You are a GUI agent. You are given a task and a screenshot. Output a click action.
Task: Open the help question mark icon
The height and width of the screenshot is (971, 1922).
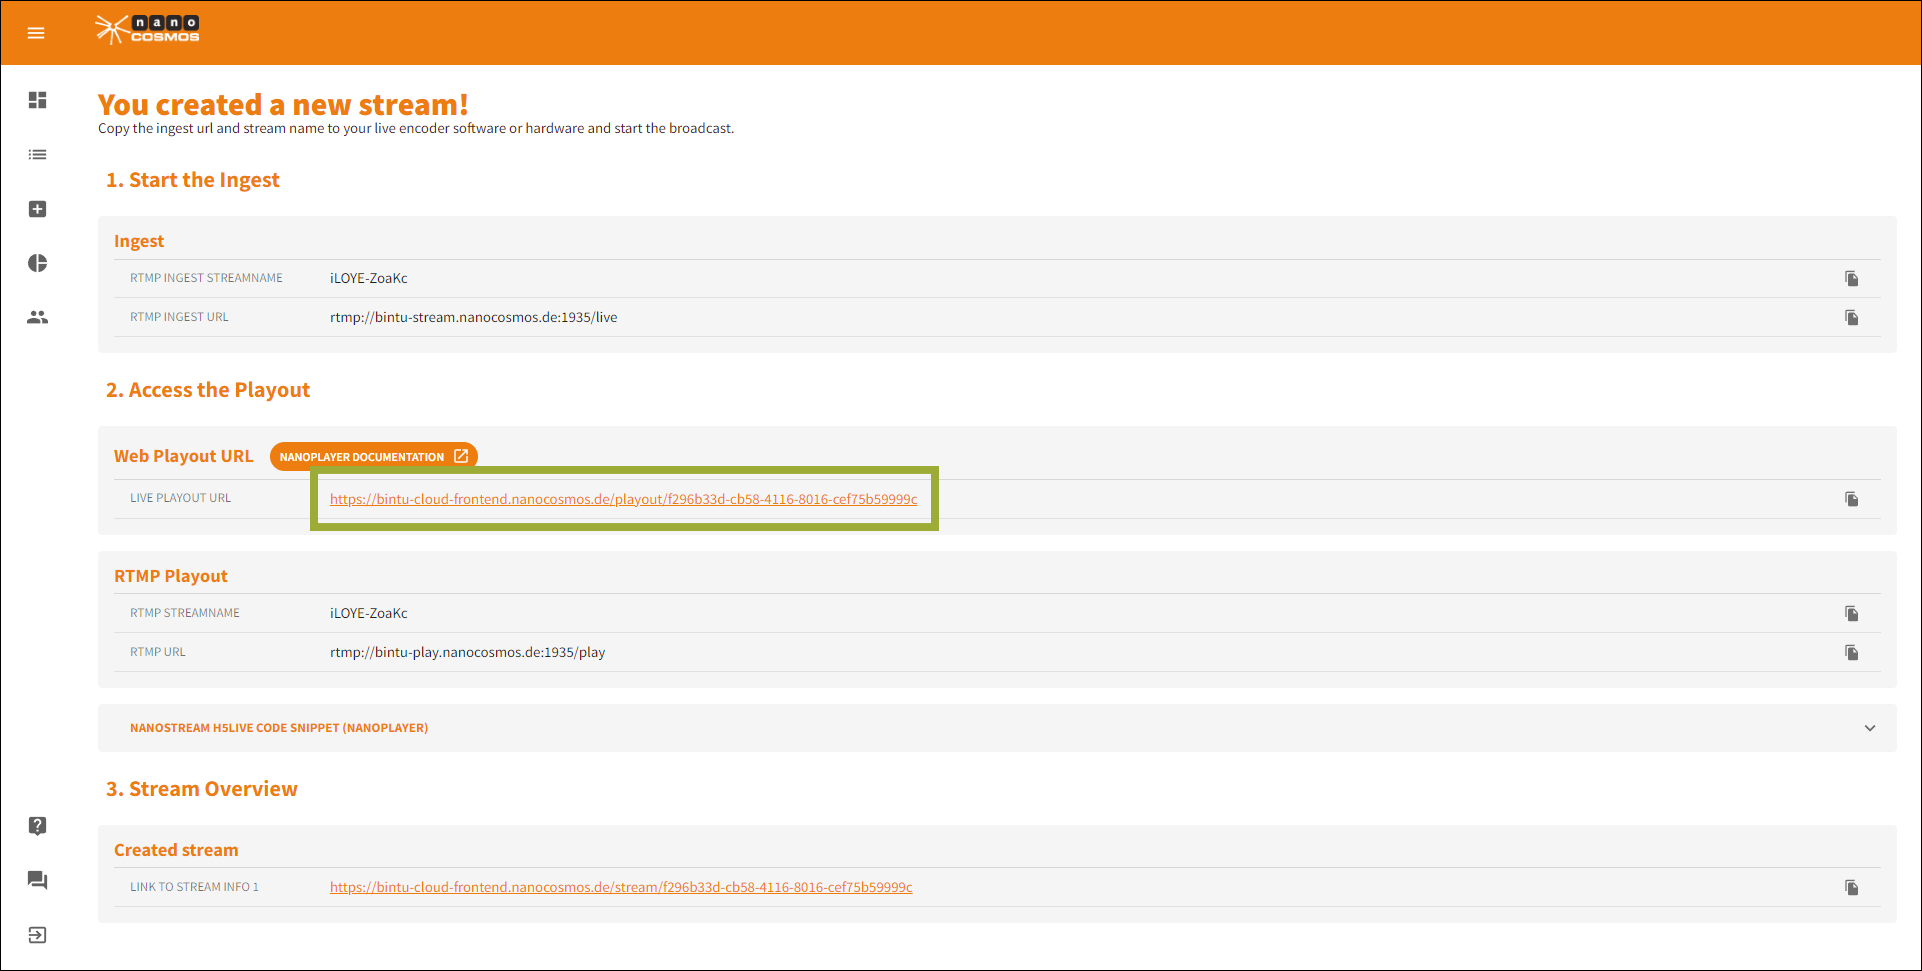tap(37, 826)
